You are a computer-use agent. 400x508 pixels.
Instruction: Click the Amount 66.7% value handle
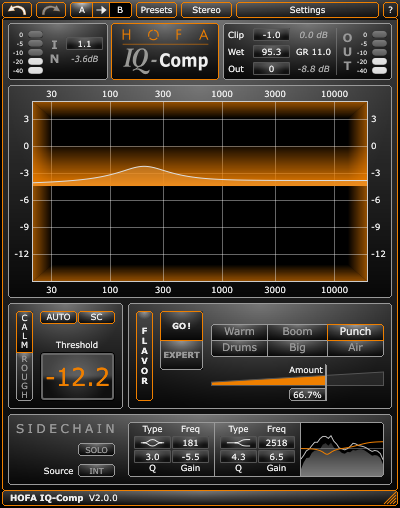click(x=307, y=395)
